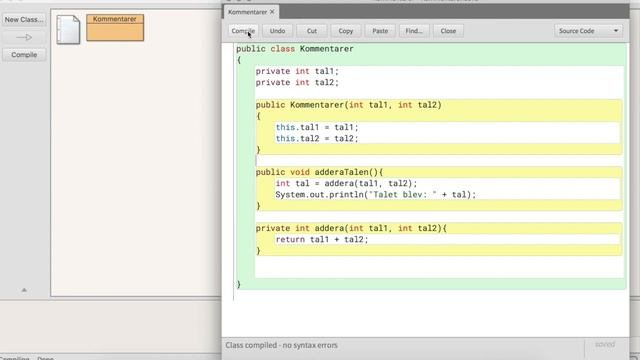Click the Copy button
640x360 pixels.
(346, 31)
